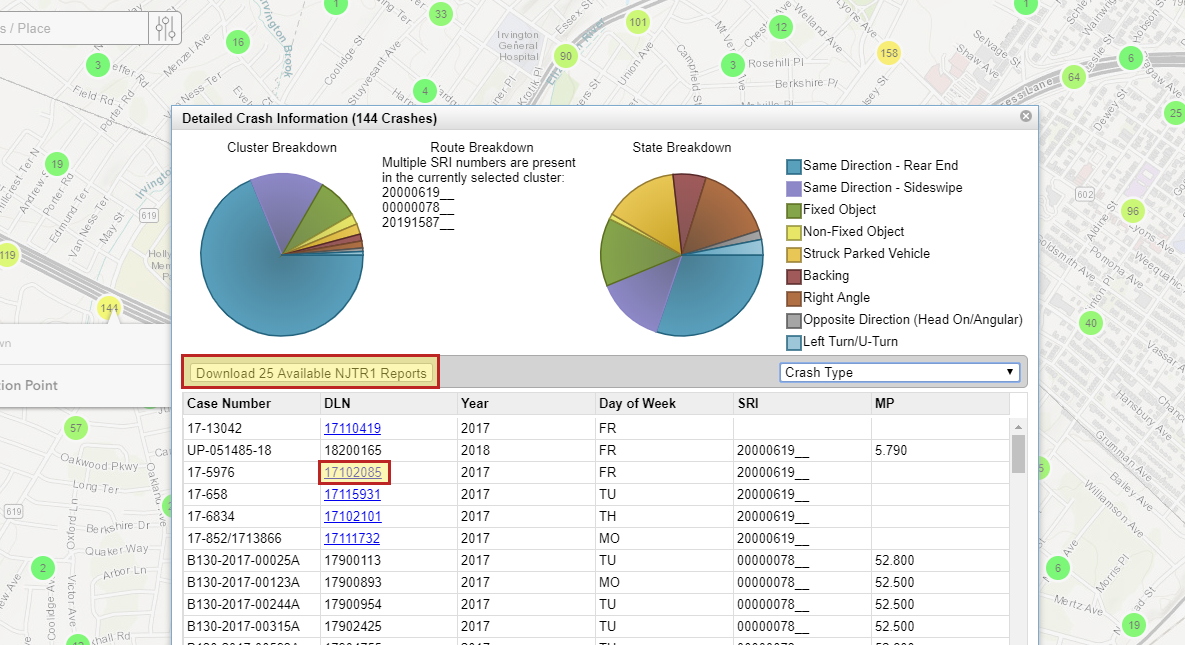The image size is (1185, 645).
Task: Select the 57 crash cluster marker
Action: [76, 428]
